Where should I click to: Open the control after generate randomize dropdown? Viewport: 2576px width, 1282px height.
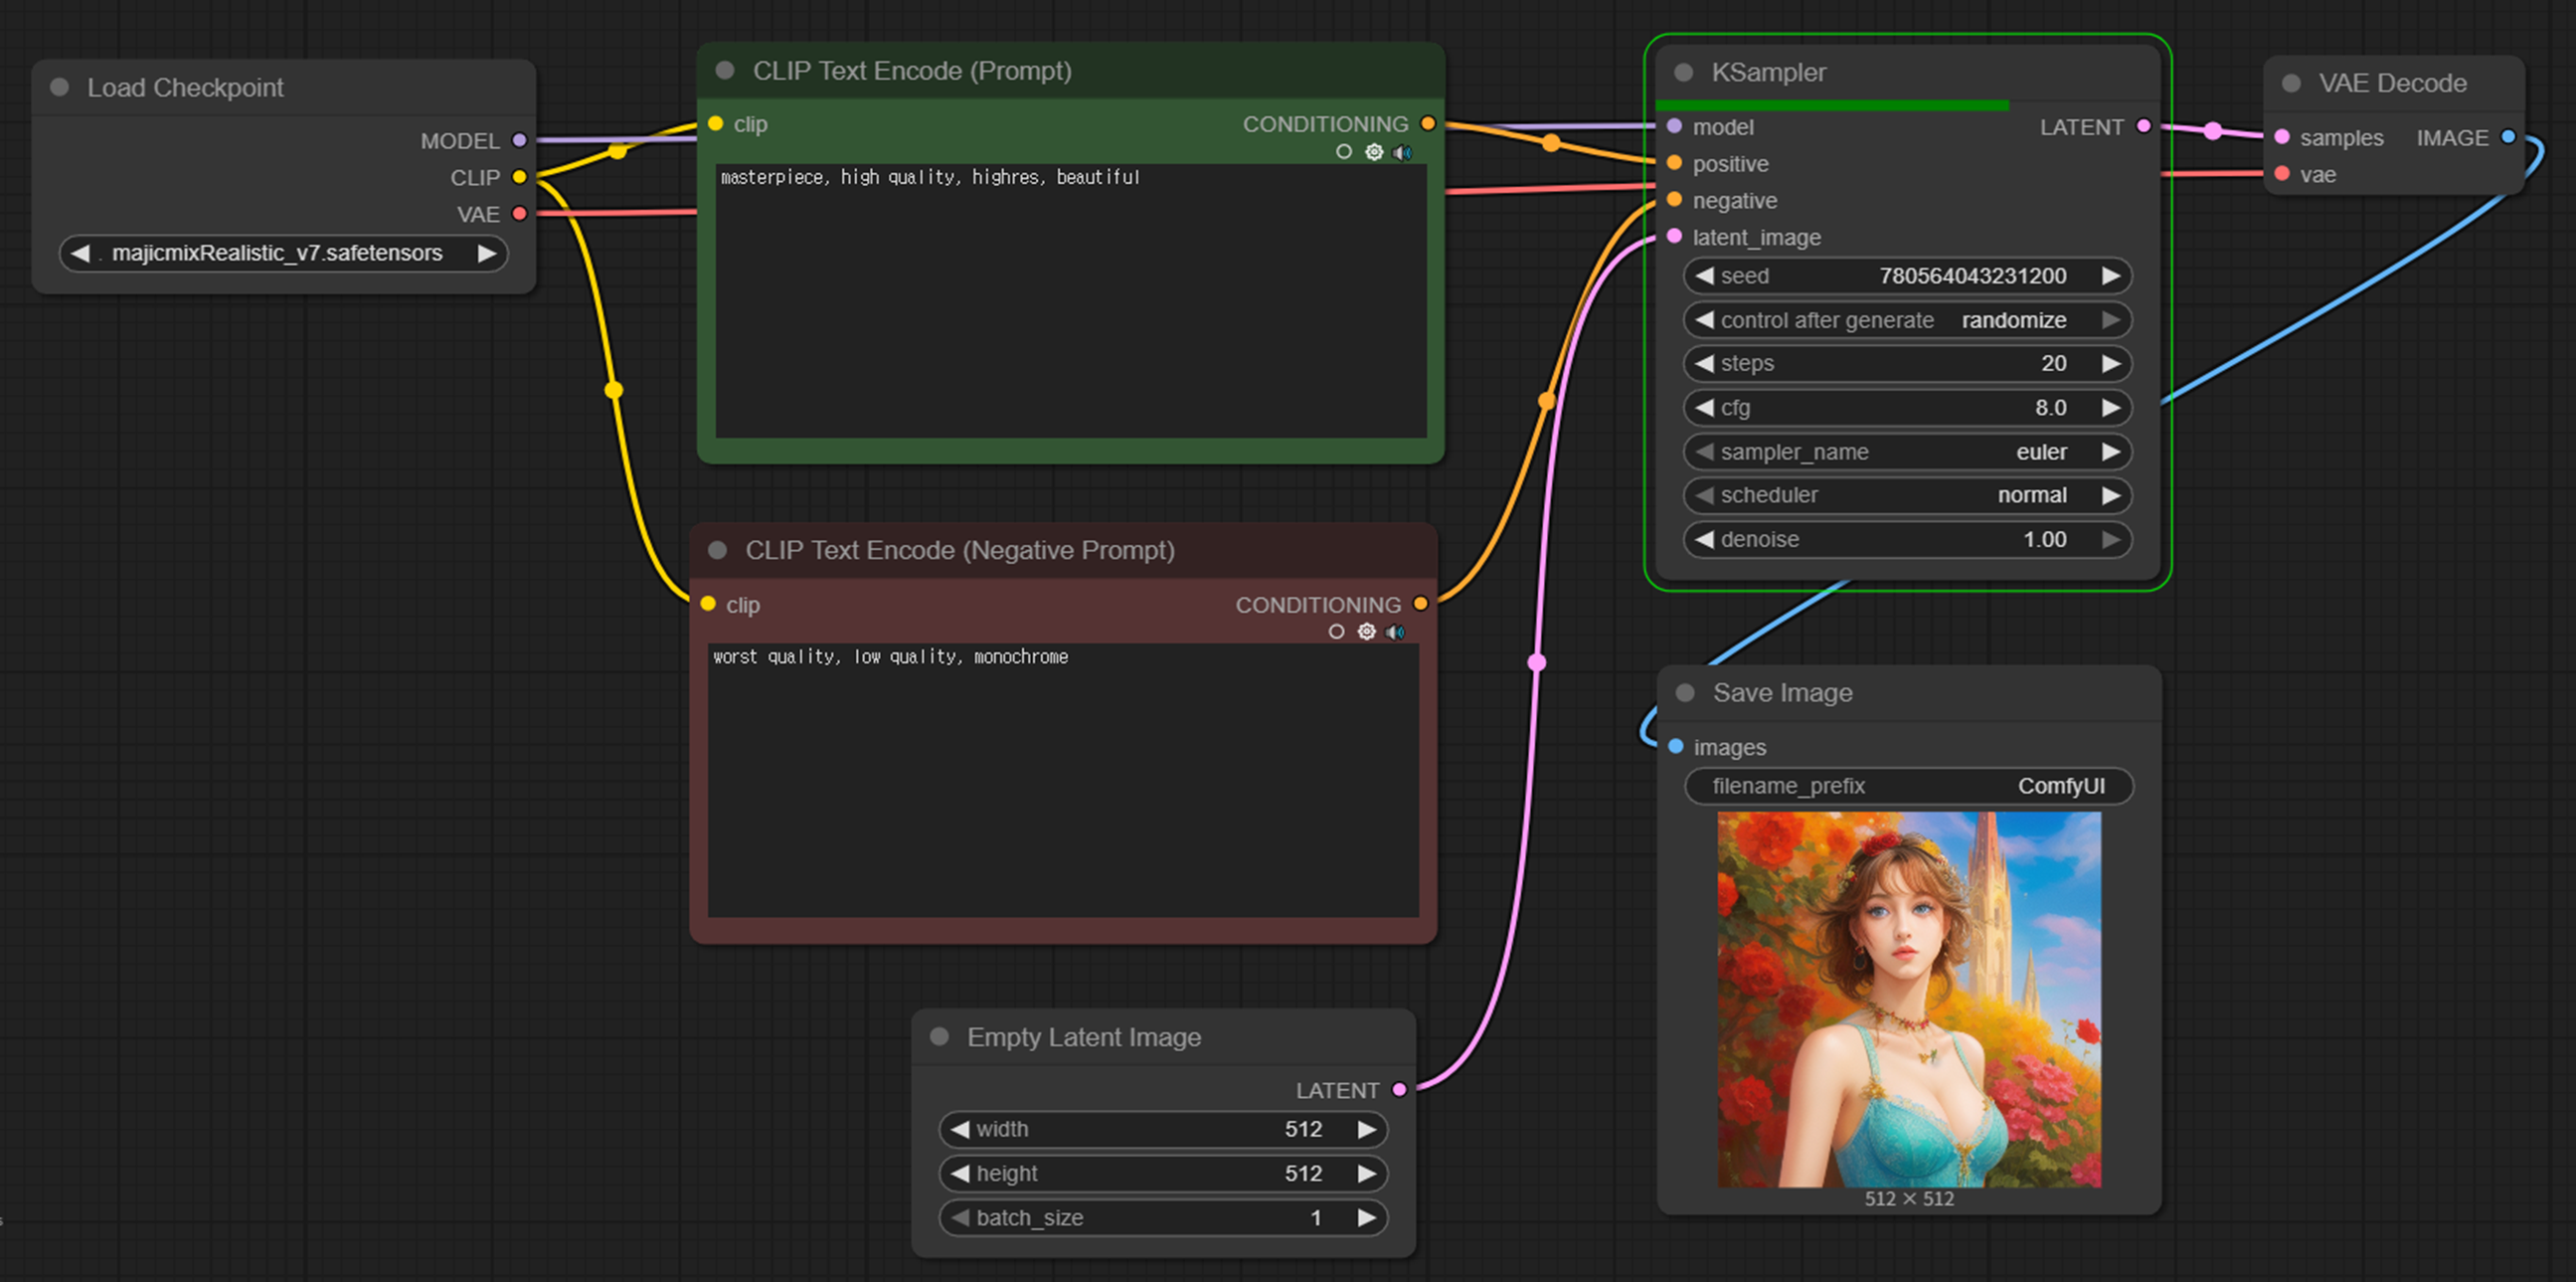pyautogui.click(x=1908, y=320)
